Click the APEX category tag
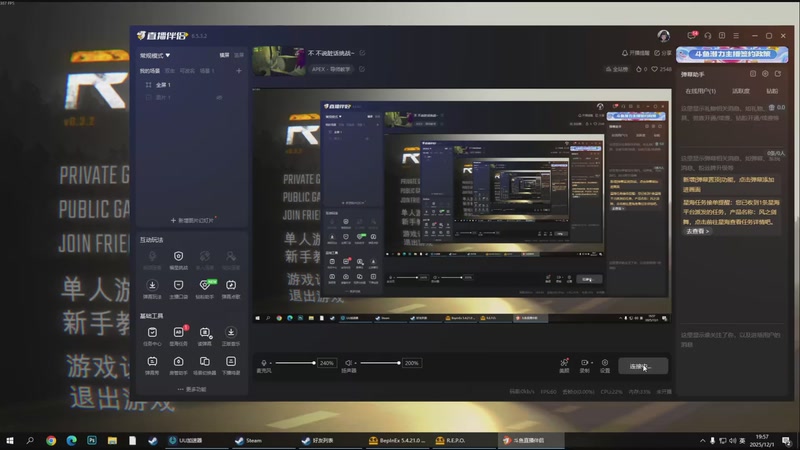This screenshot has width=800, height=450. point(331,69)
